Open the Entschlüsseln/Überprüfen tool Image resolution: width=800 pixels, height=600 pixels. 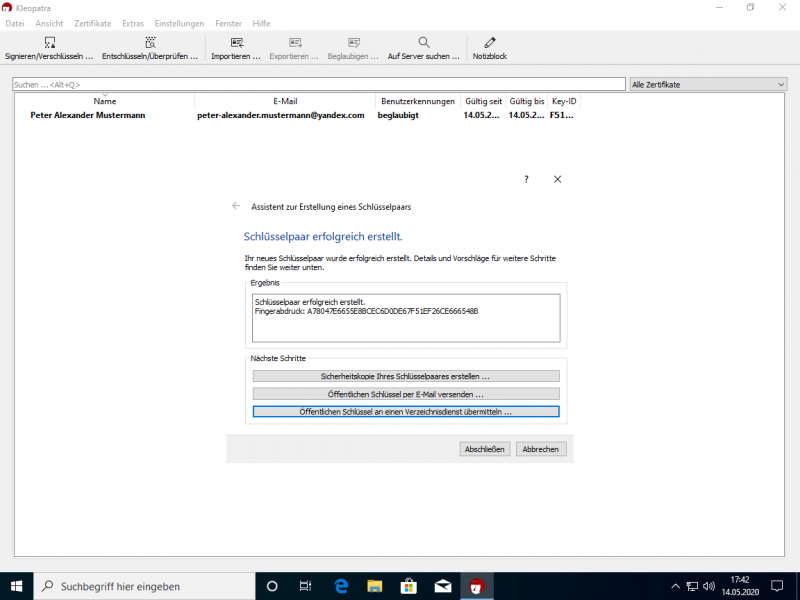click(150, 43)
